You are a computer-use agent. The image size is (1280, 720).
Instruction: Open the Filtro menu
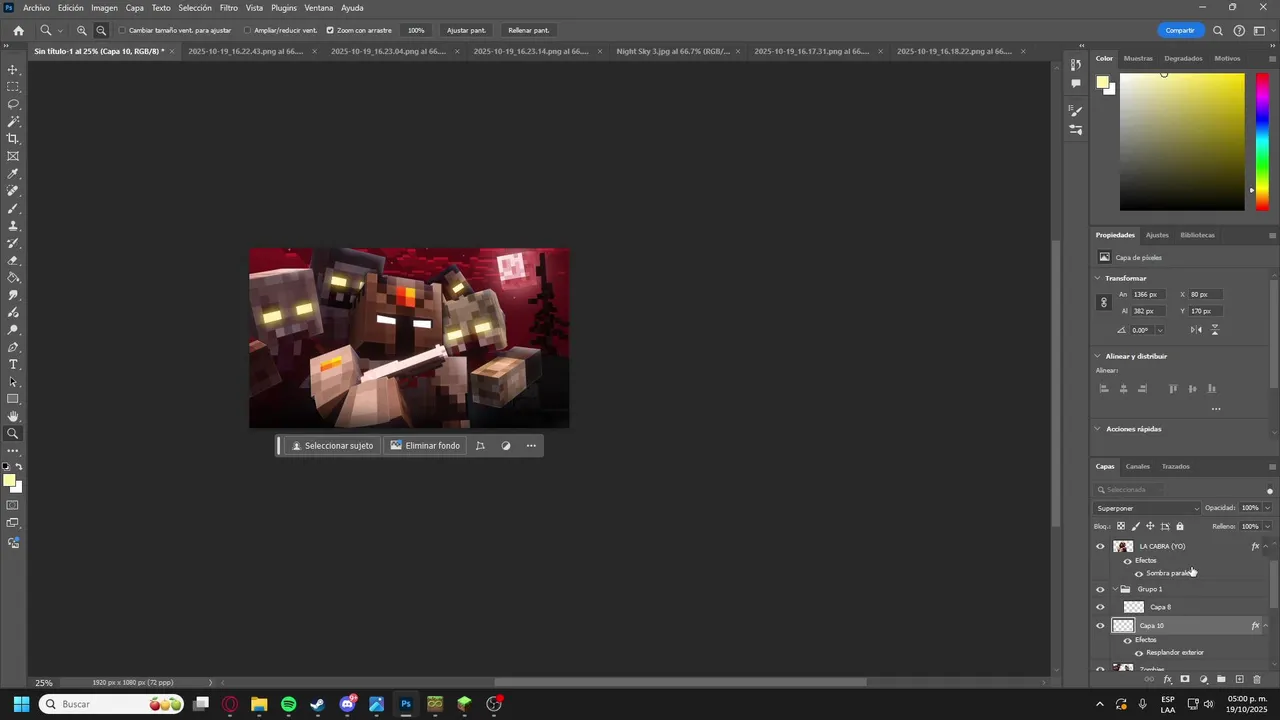pyautogui.click(x=229, y=8)
